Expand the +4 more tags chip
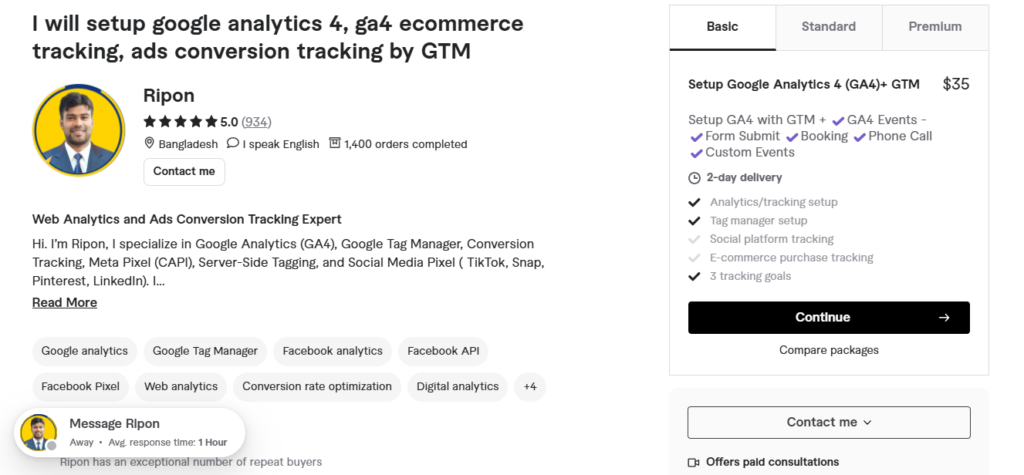1024x475 pixels. [x=530, y=386]
